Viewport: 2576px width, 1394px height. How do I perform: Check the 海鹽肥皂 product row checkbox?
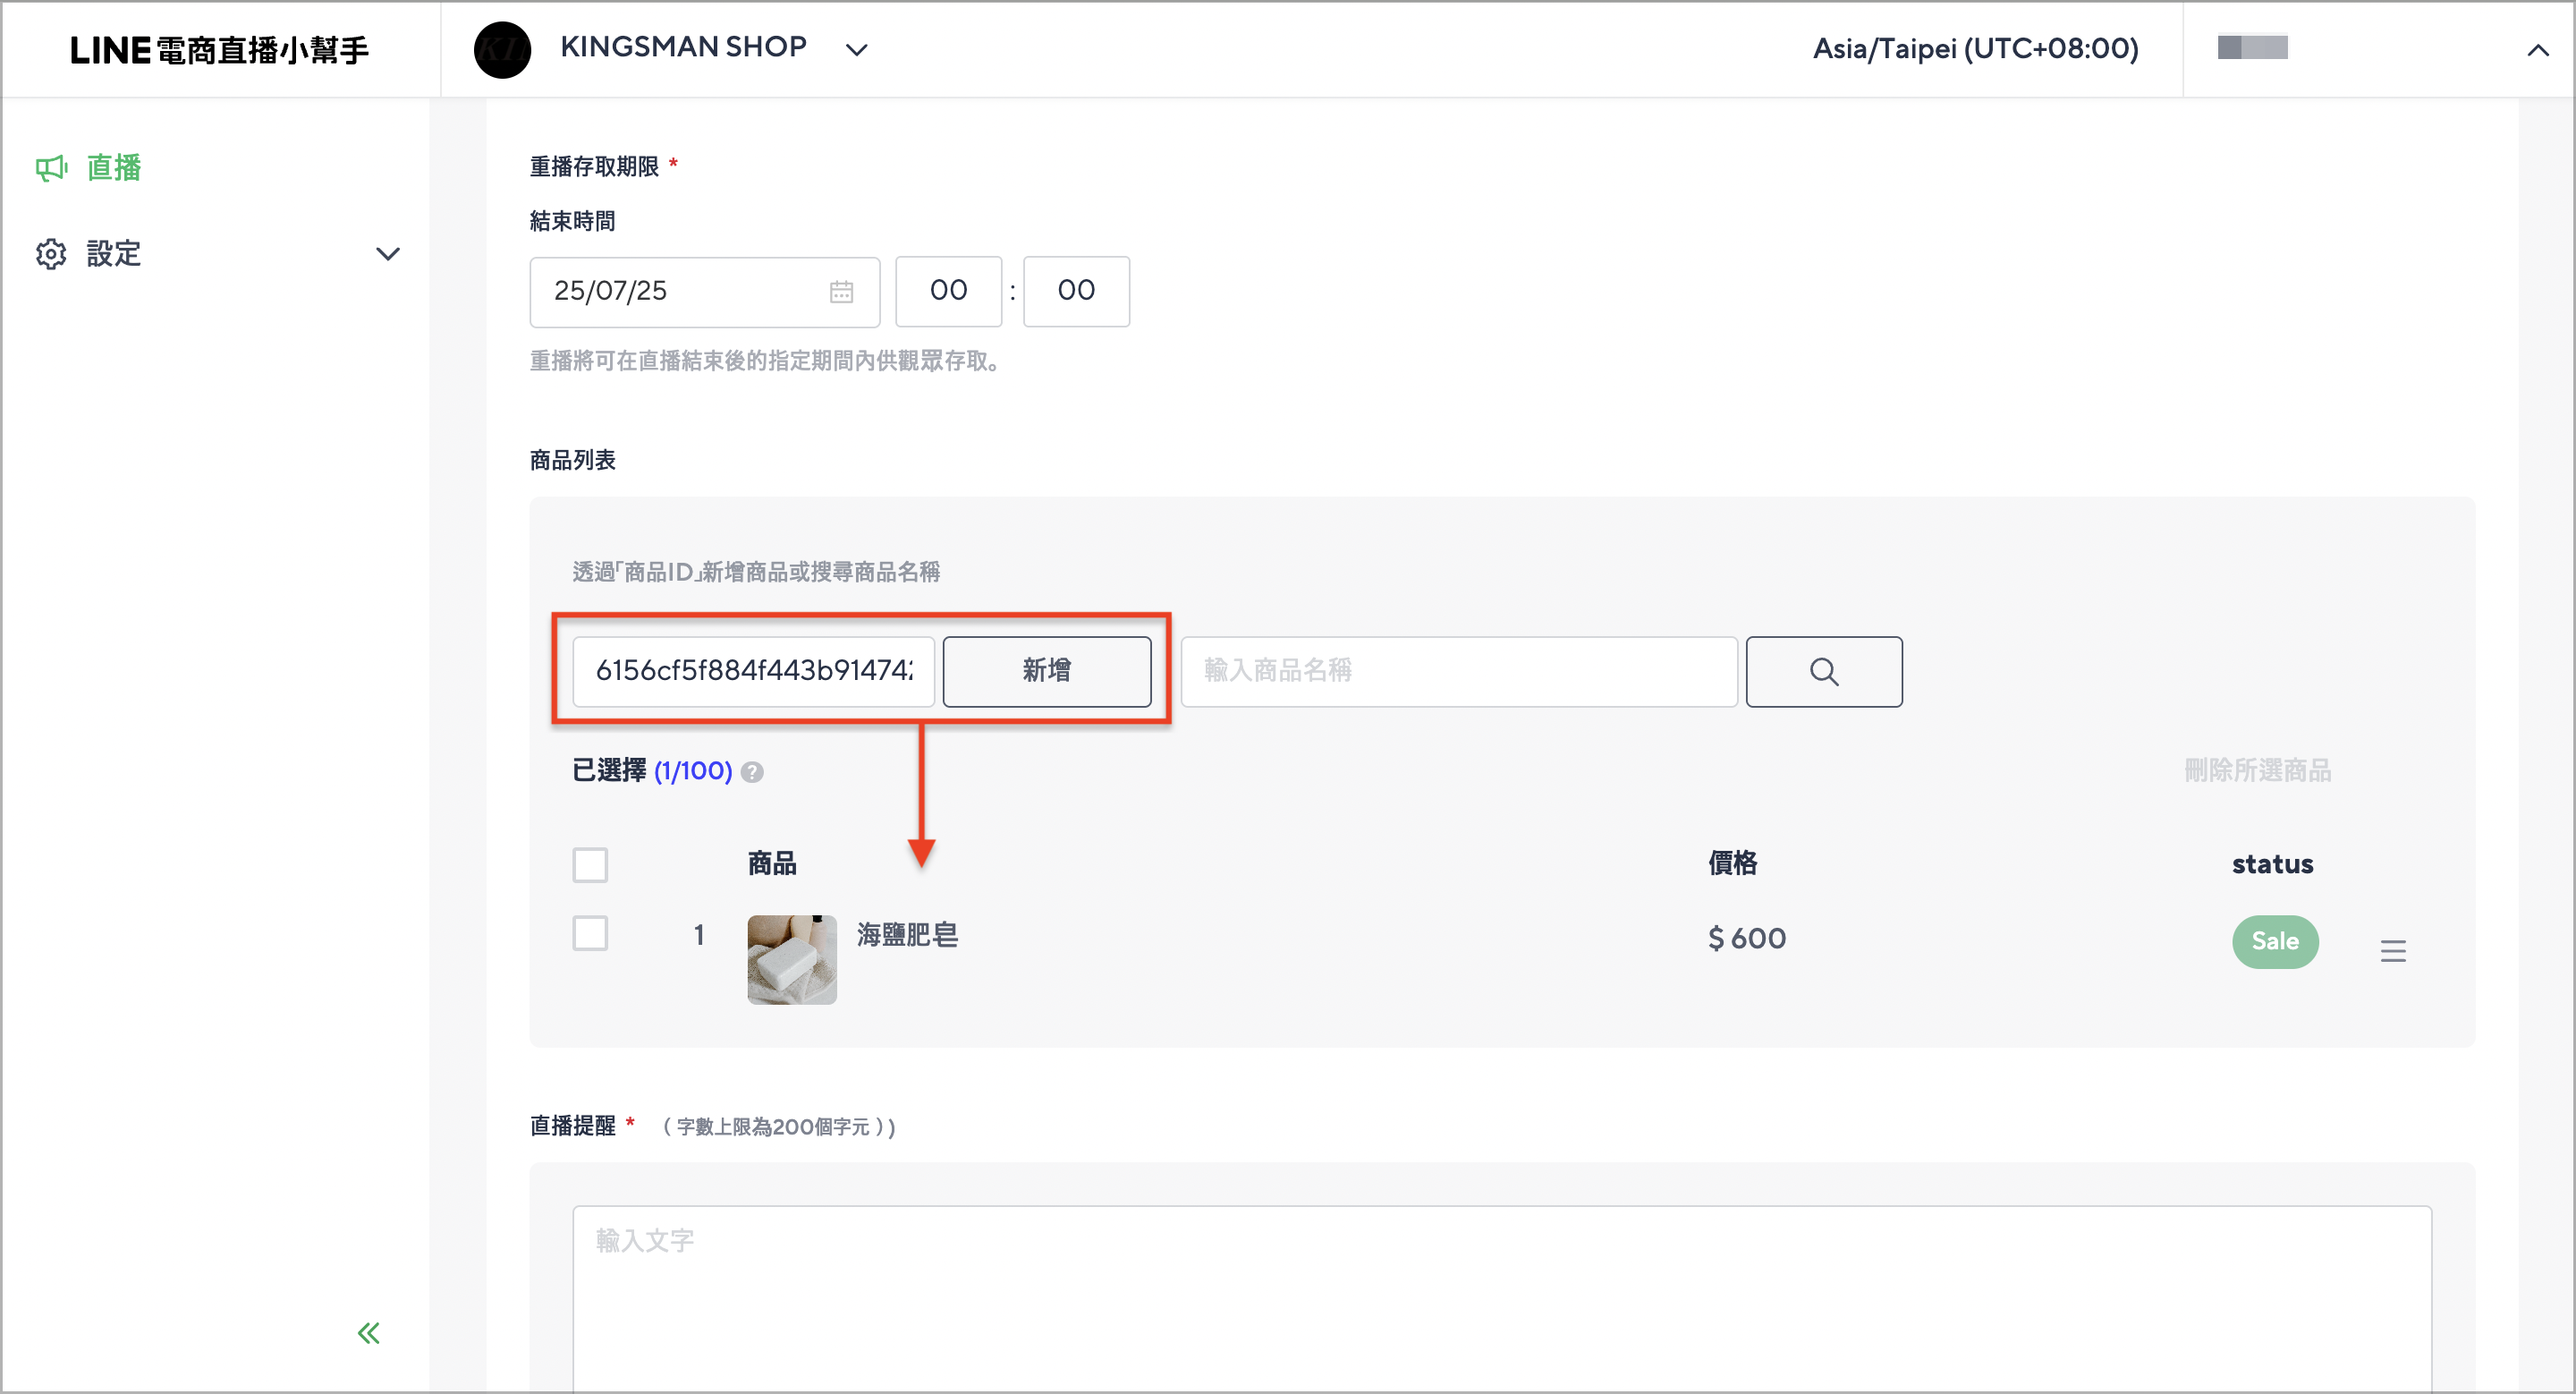click(x=590, y=933)
